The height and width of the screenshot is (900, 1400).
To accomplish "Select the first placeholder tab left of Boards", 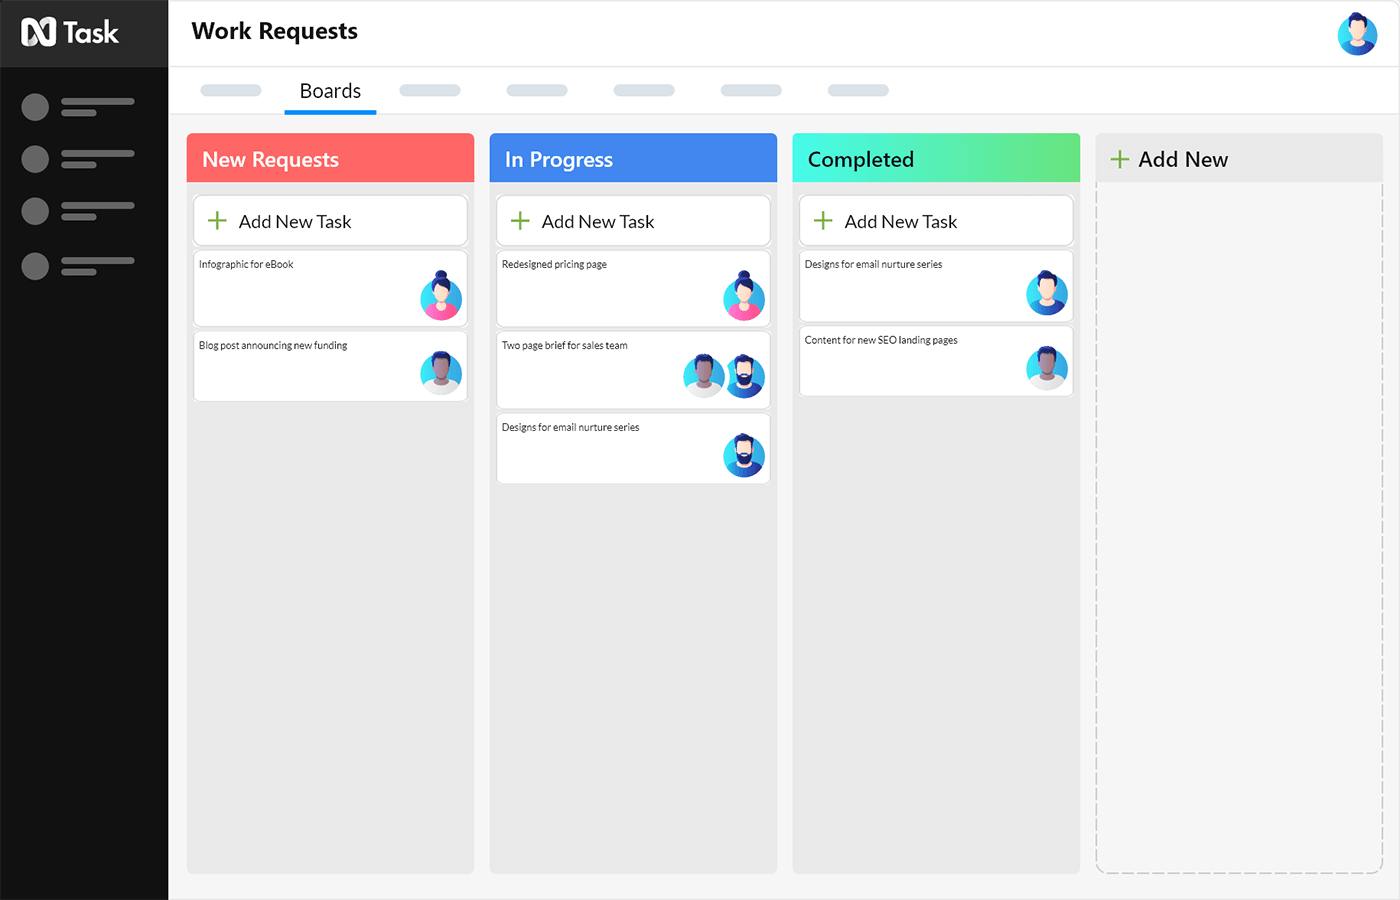I will (x=231, y=91).
